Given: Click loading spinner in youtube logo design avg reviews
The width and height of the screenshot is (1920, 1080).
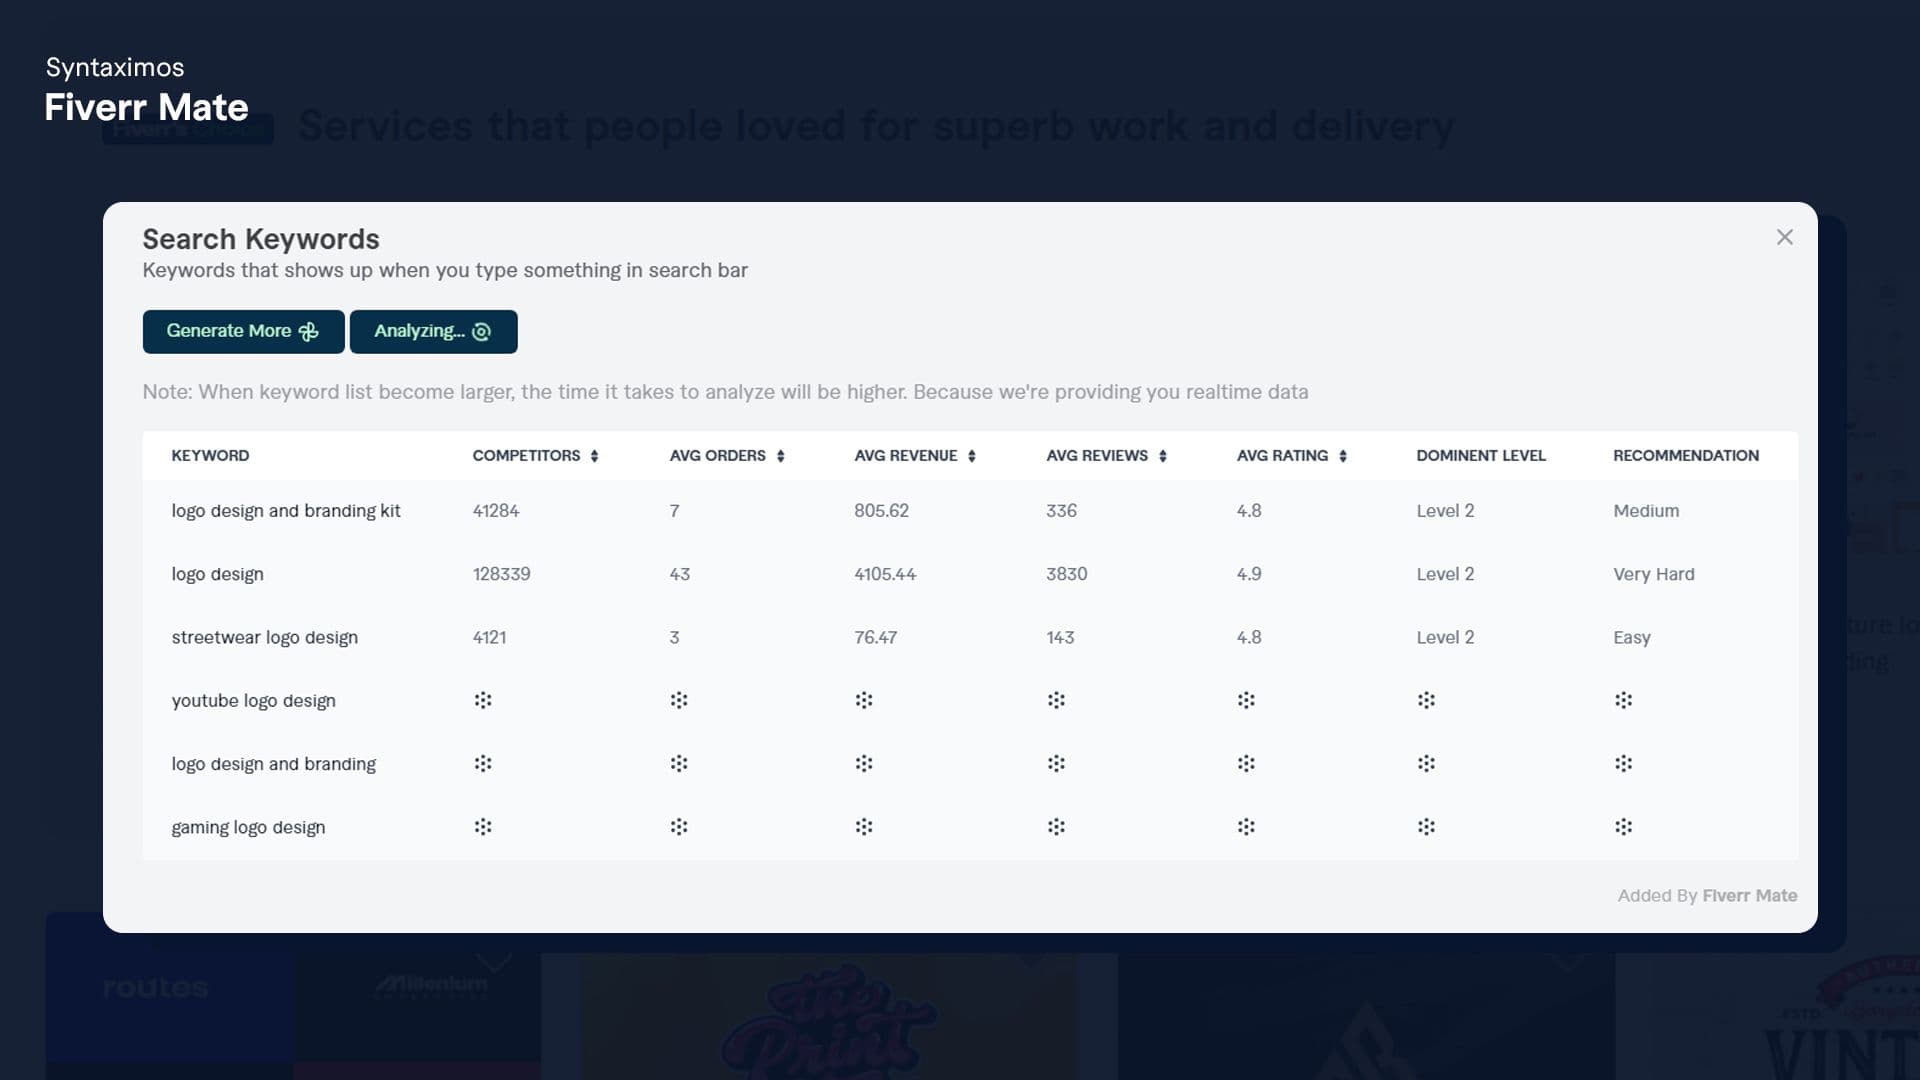Looking at the screenshot, I should coord(1056,700).
